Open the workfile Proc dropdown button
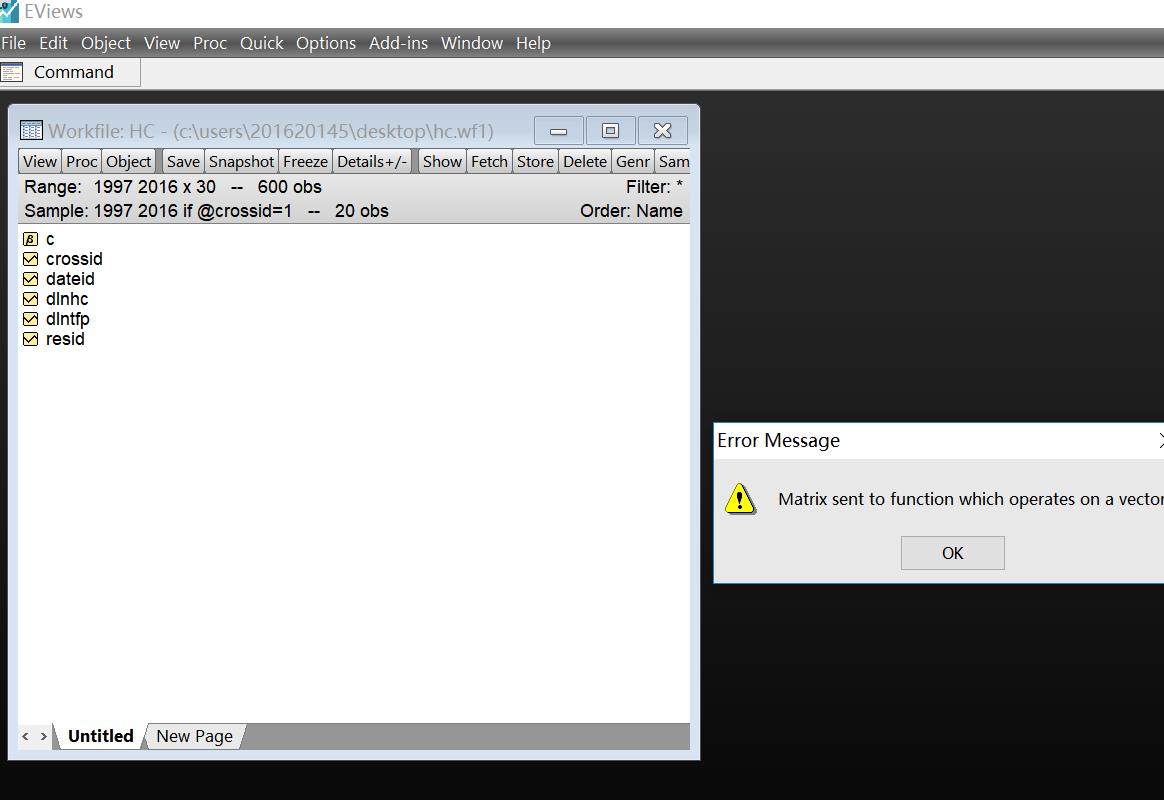The height and width of the screenshot is (800, 1164). click(82, 161)
